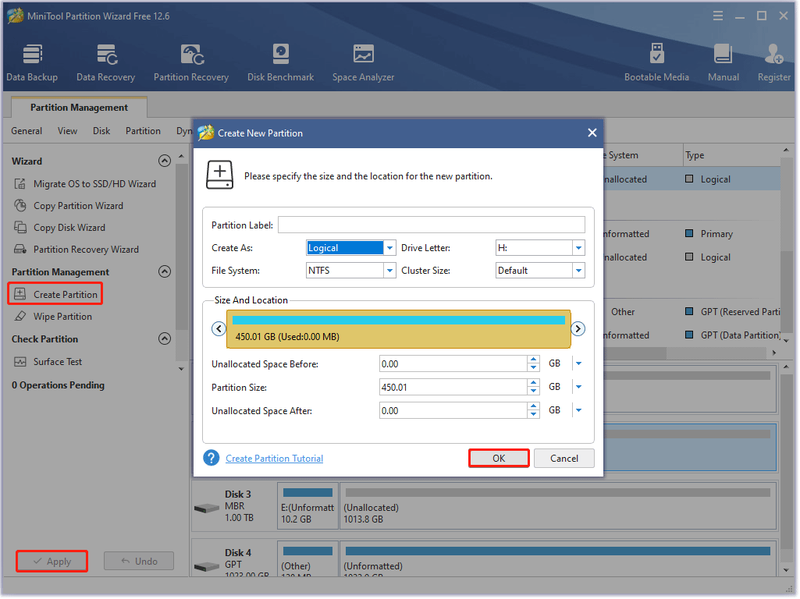
Task: Choose Wipe Partition in sidebar
Action: (53, 317)
